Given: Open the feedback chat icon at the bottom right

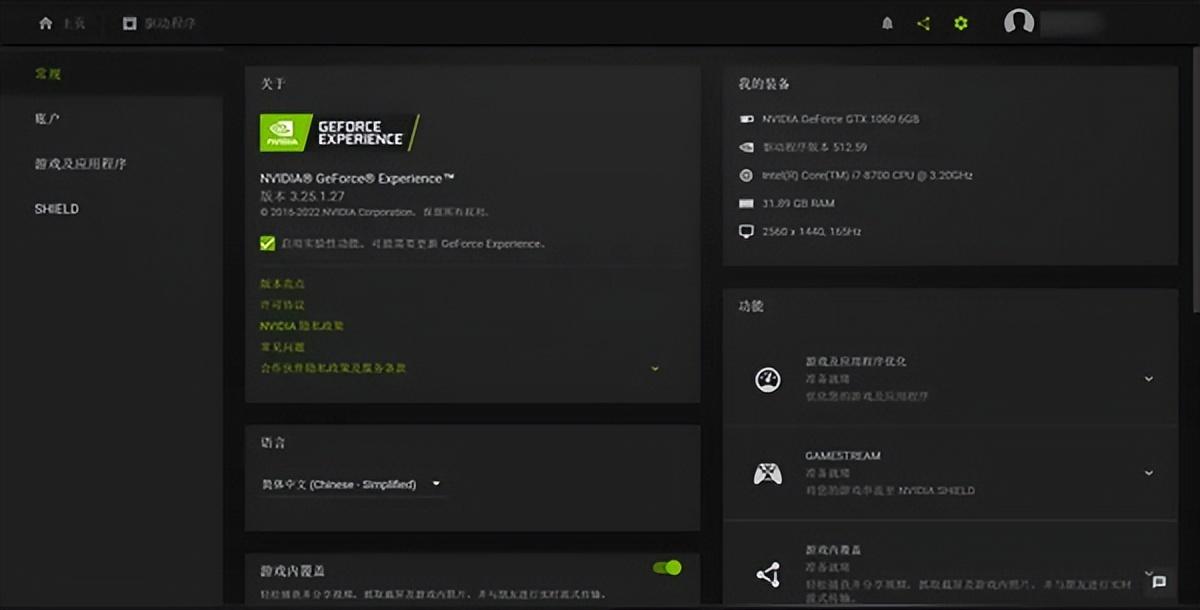Looking at the screenshot, I should tap(1160, 582).
